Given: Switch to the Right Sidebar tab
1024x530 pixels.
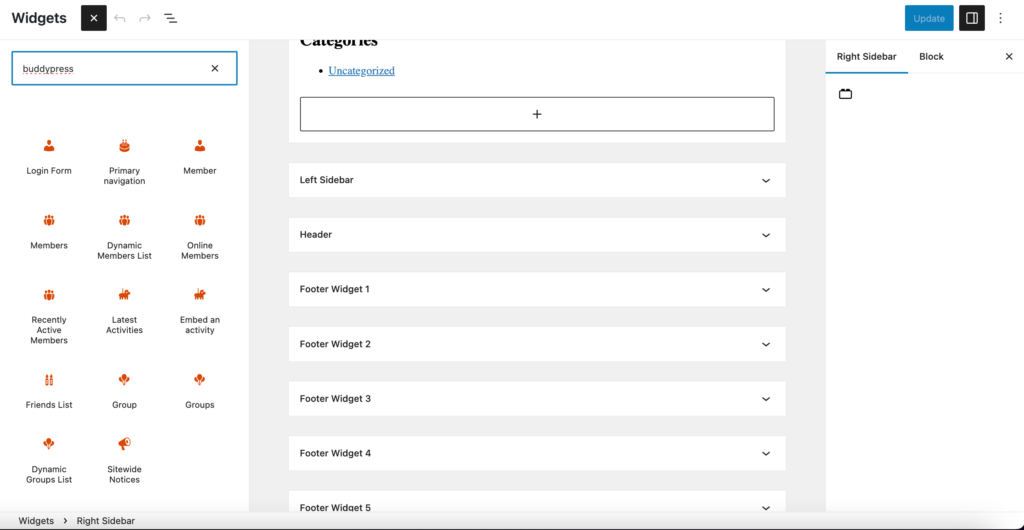Looking at the screenshot, I should point(867,57).
